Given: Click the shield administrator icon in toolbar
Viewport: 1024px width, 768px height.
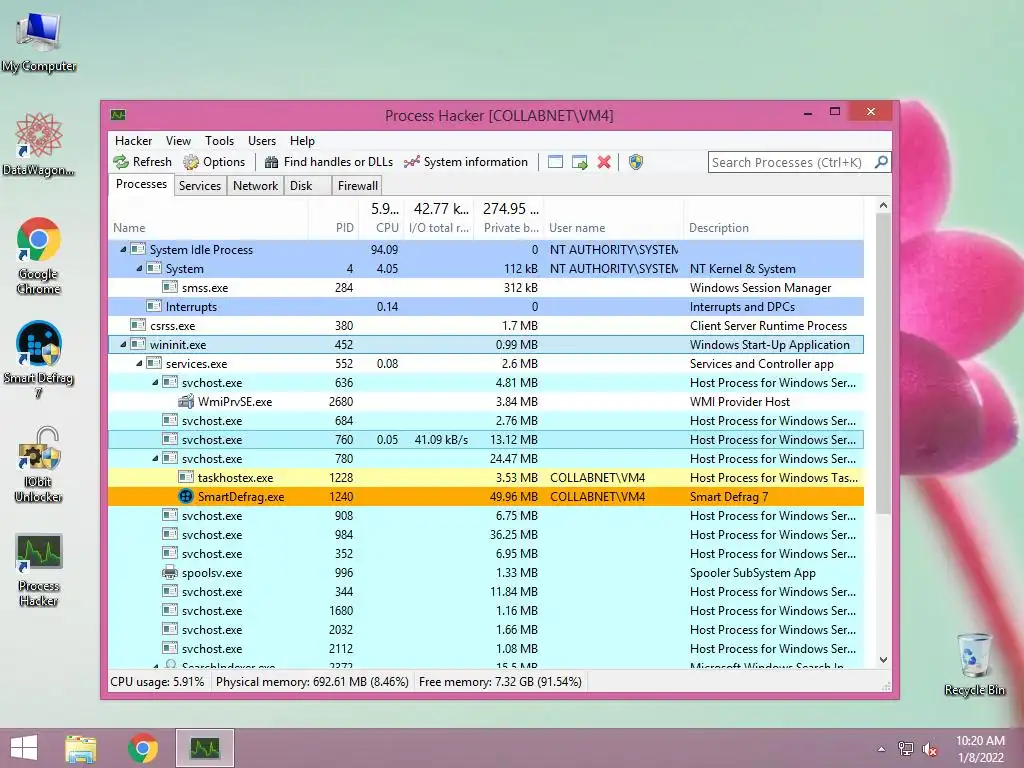Looking at the screenshot, I should 636,162.
